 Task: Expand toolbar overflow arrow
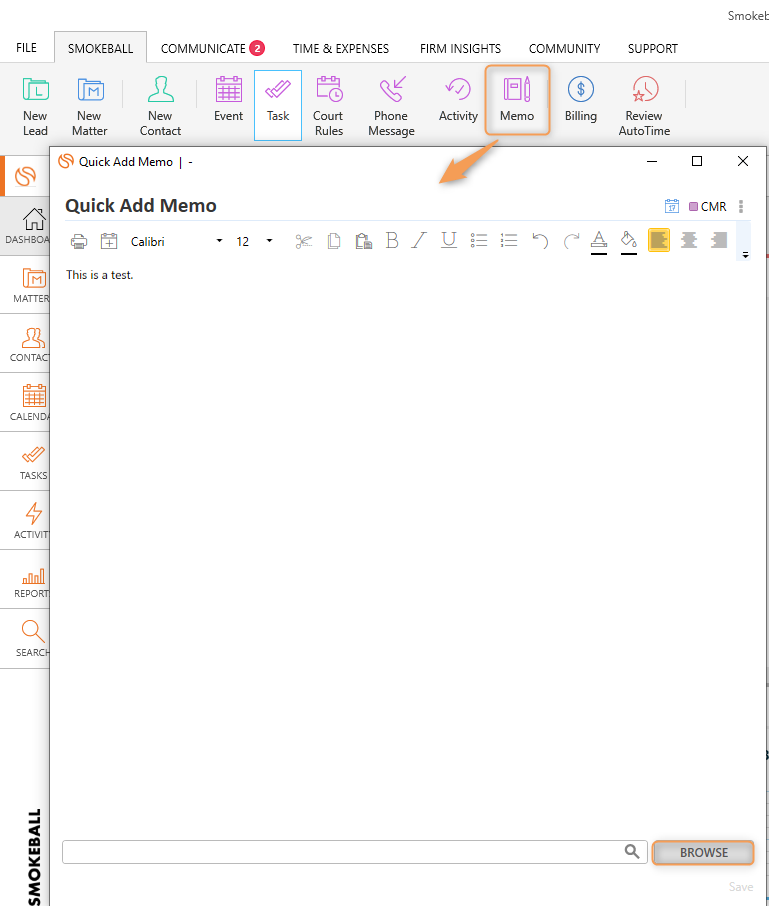[x=745, y=255]
